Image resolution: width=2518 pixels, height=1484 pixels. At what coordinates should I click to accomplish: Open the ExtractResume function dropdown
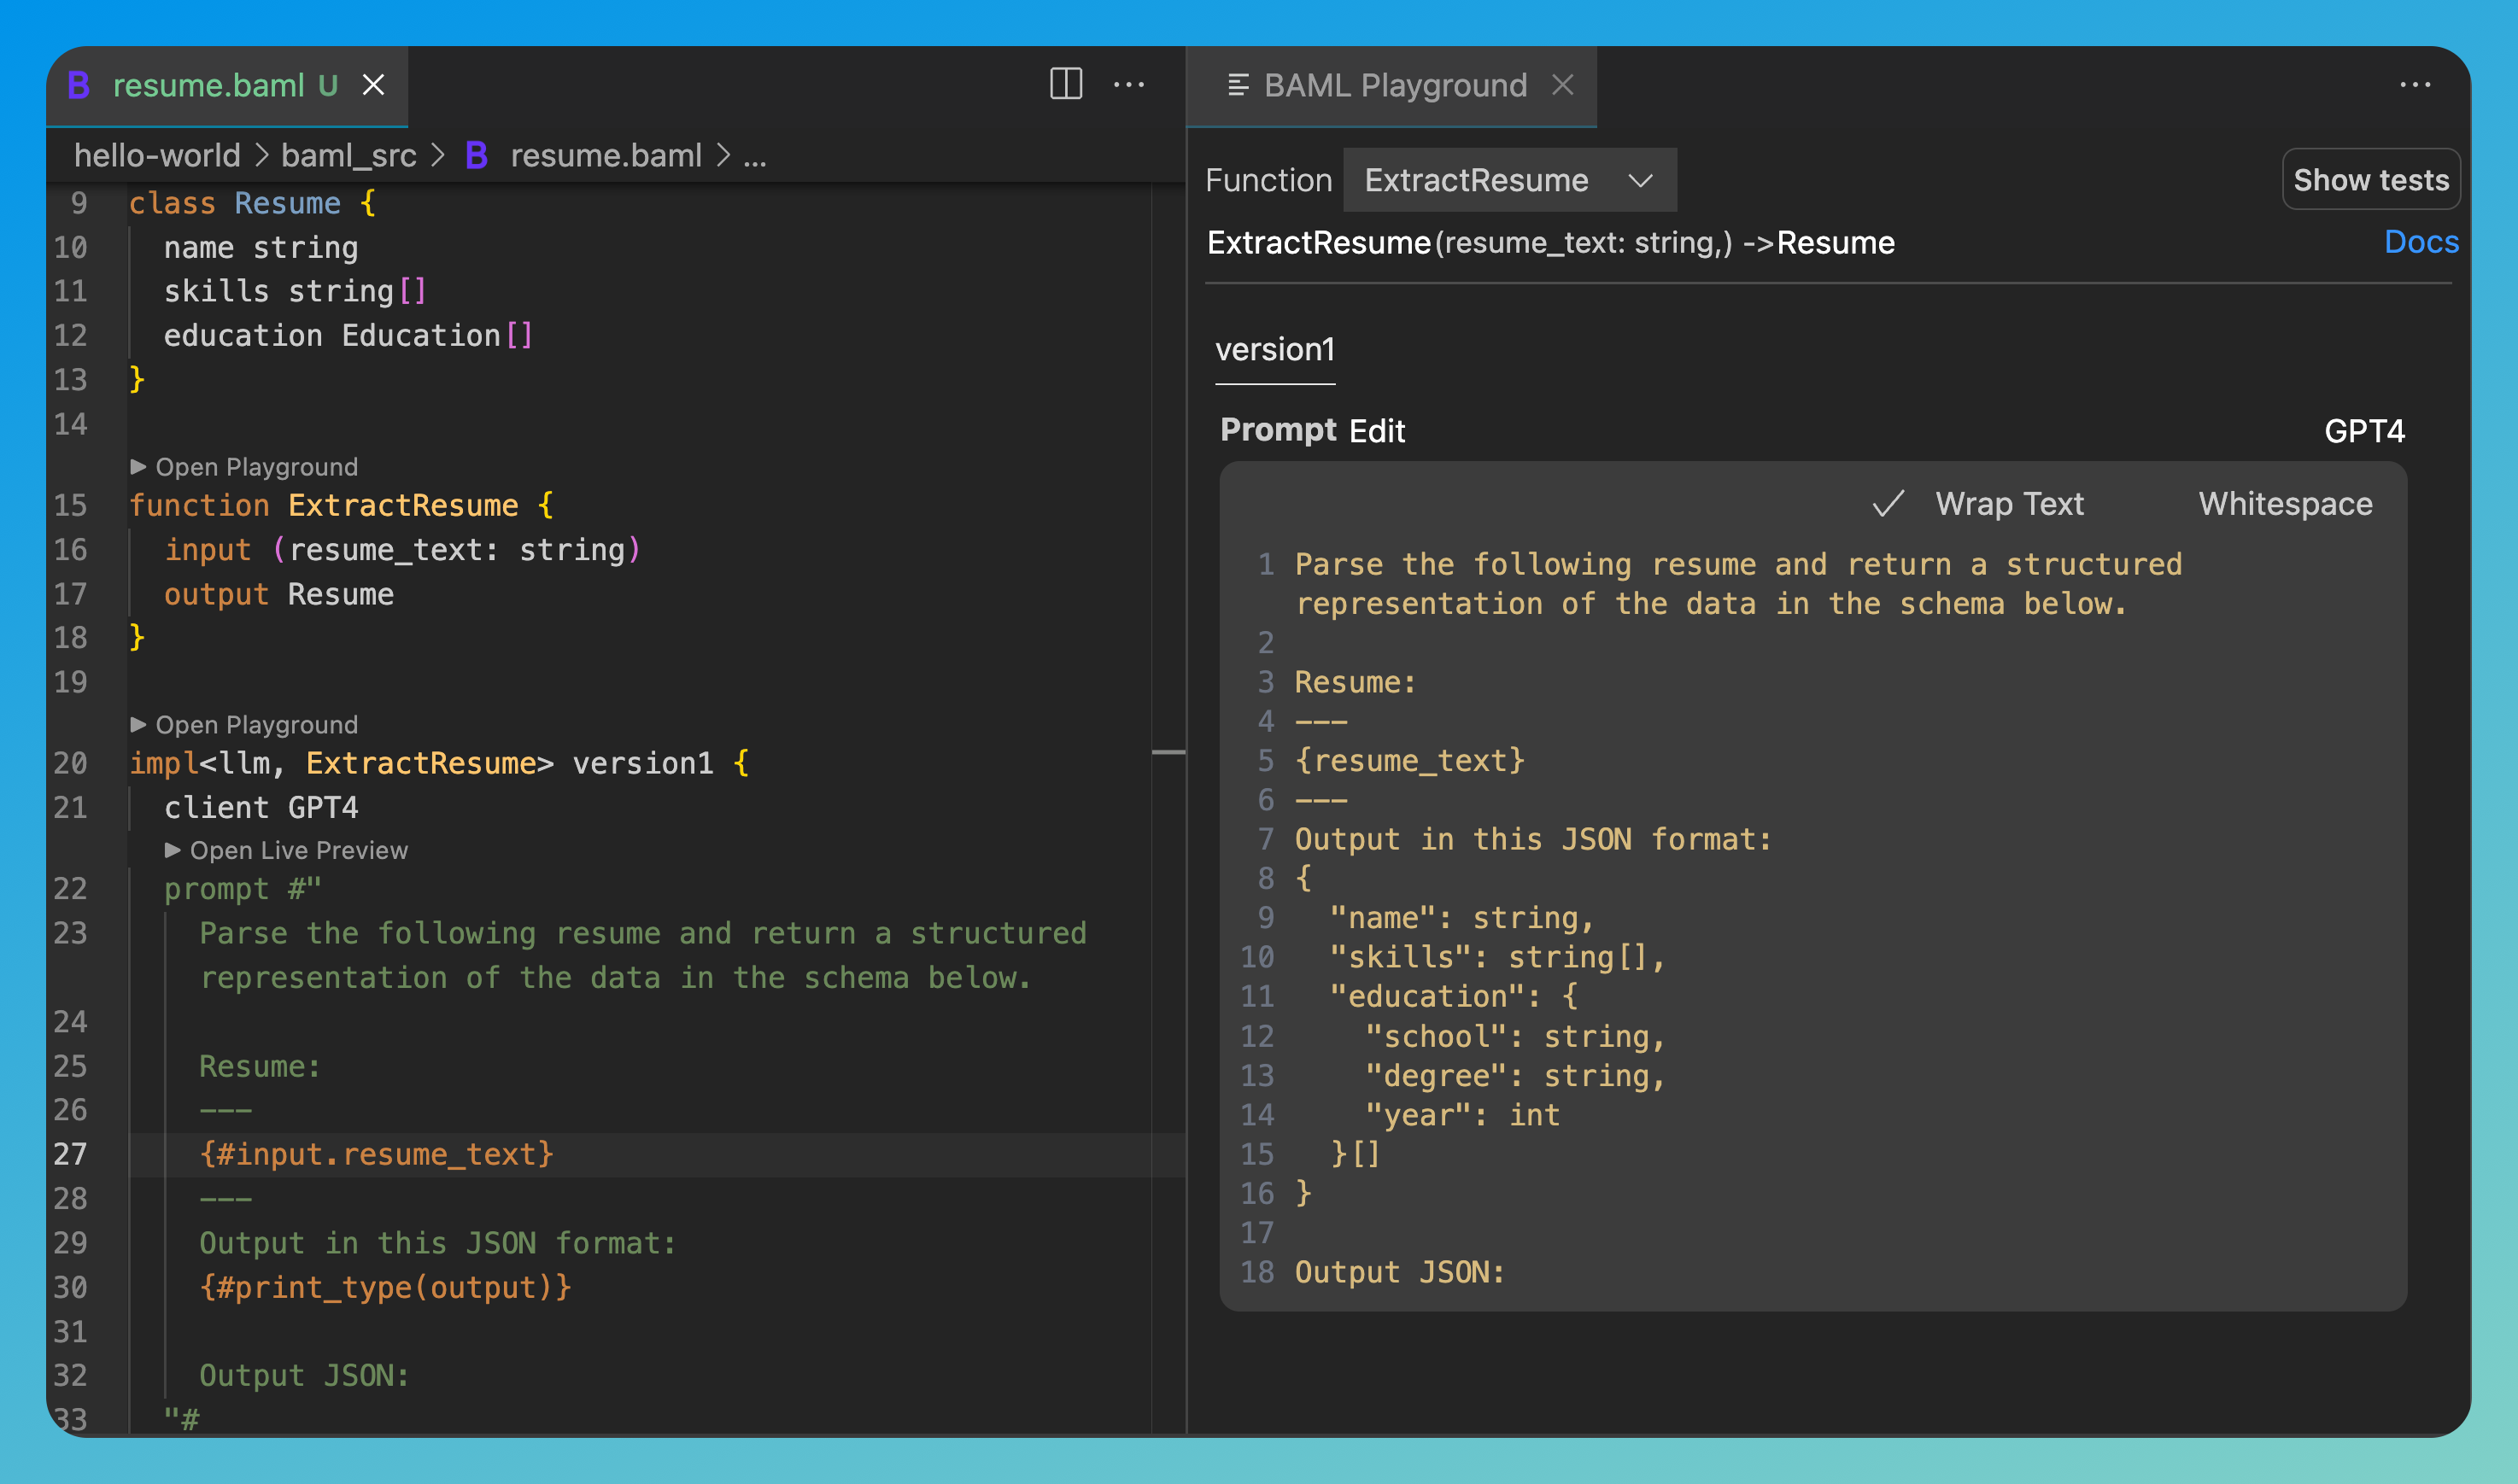(x=1509, y=180)
